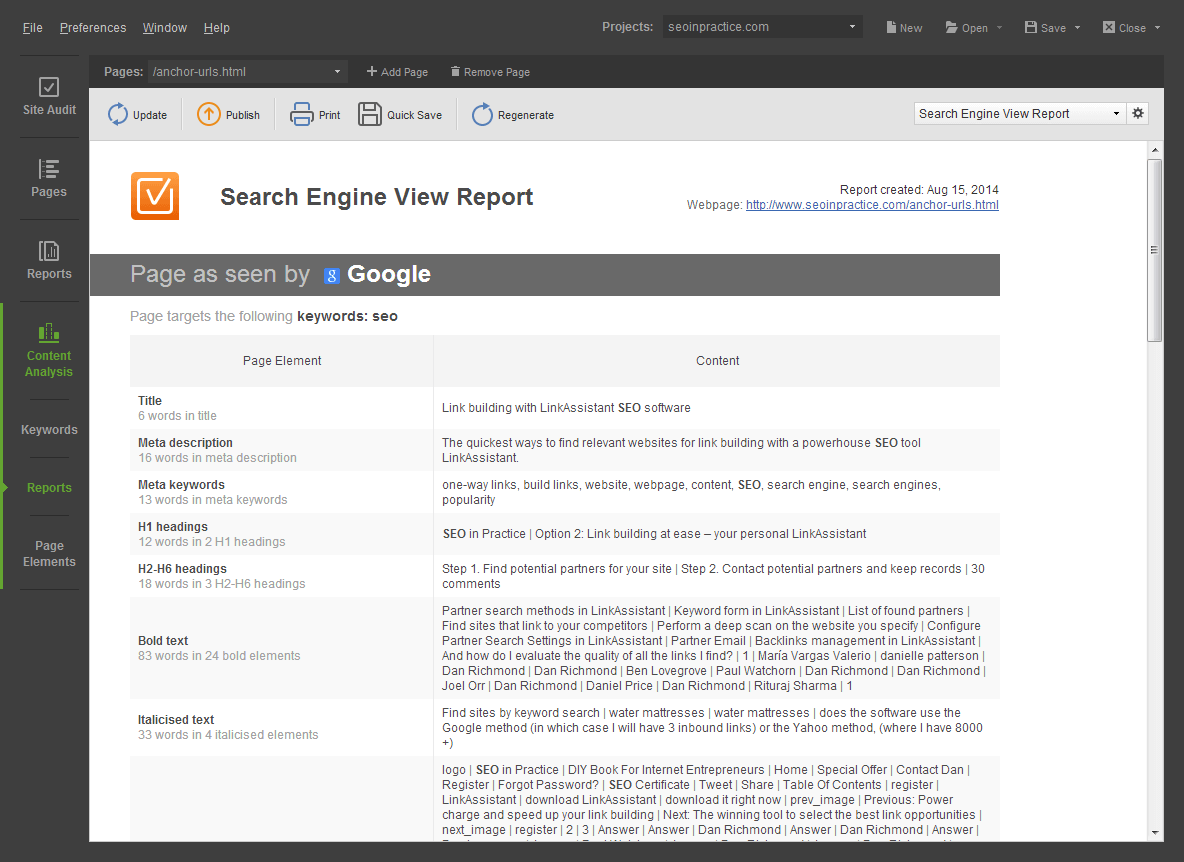Click the Quick Save floppy icon
The height and width of the screenshot is (862, 1184).
coord(370,115)
